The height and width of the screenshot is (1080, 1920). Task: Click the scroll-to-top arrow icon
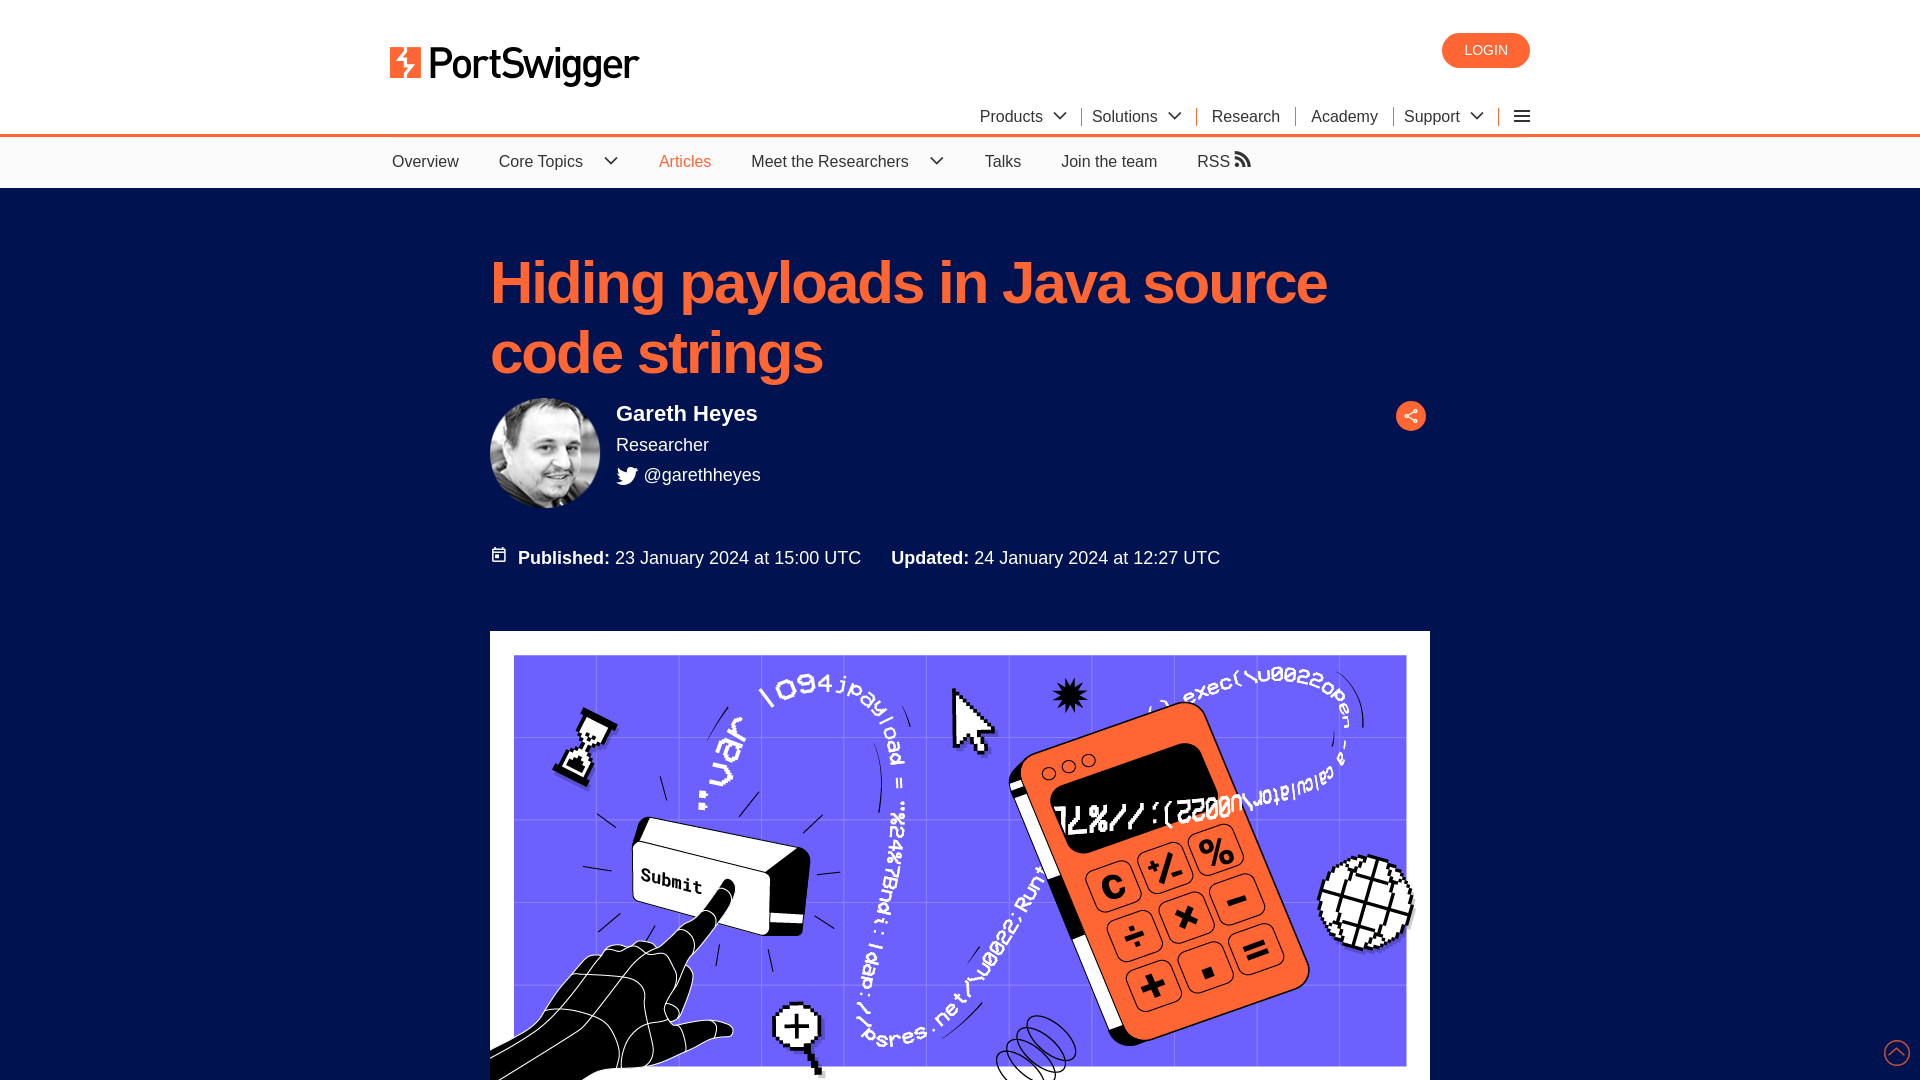click(x=1896, y=1052)
